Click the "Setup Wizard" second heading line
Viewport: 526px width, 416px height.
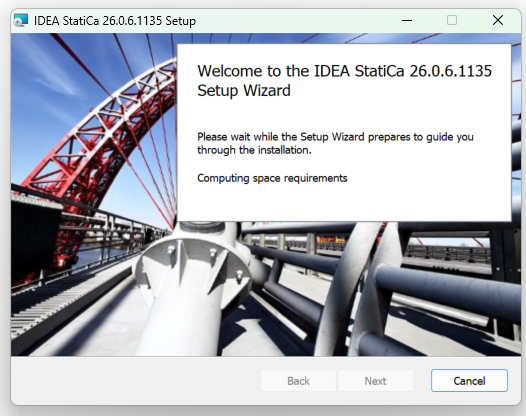pyautogui.click(x=244, y=91)
